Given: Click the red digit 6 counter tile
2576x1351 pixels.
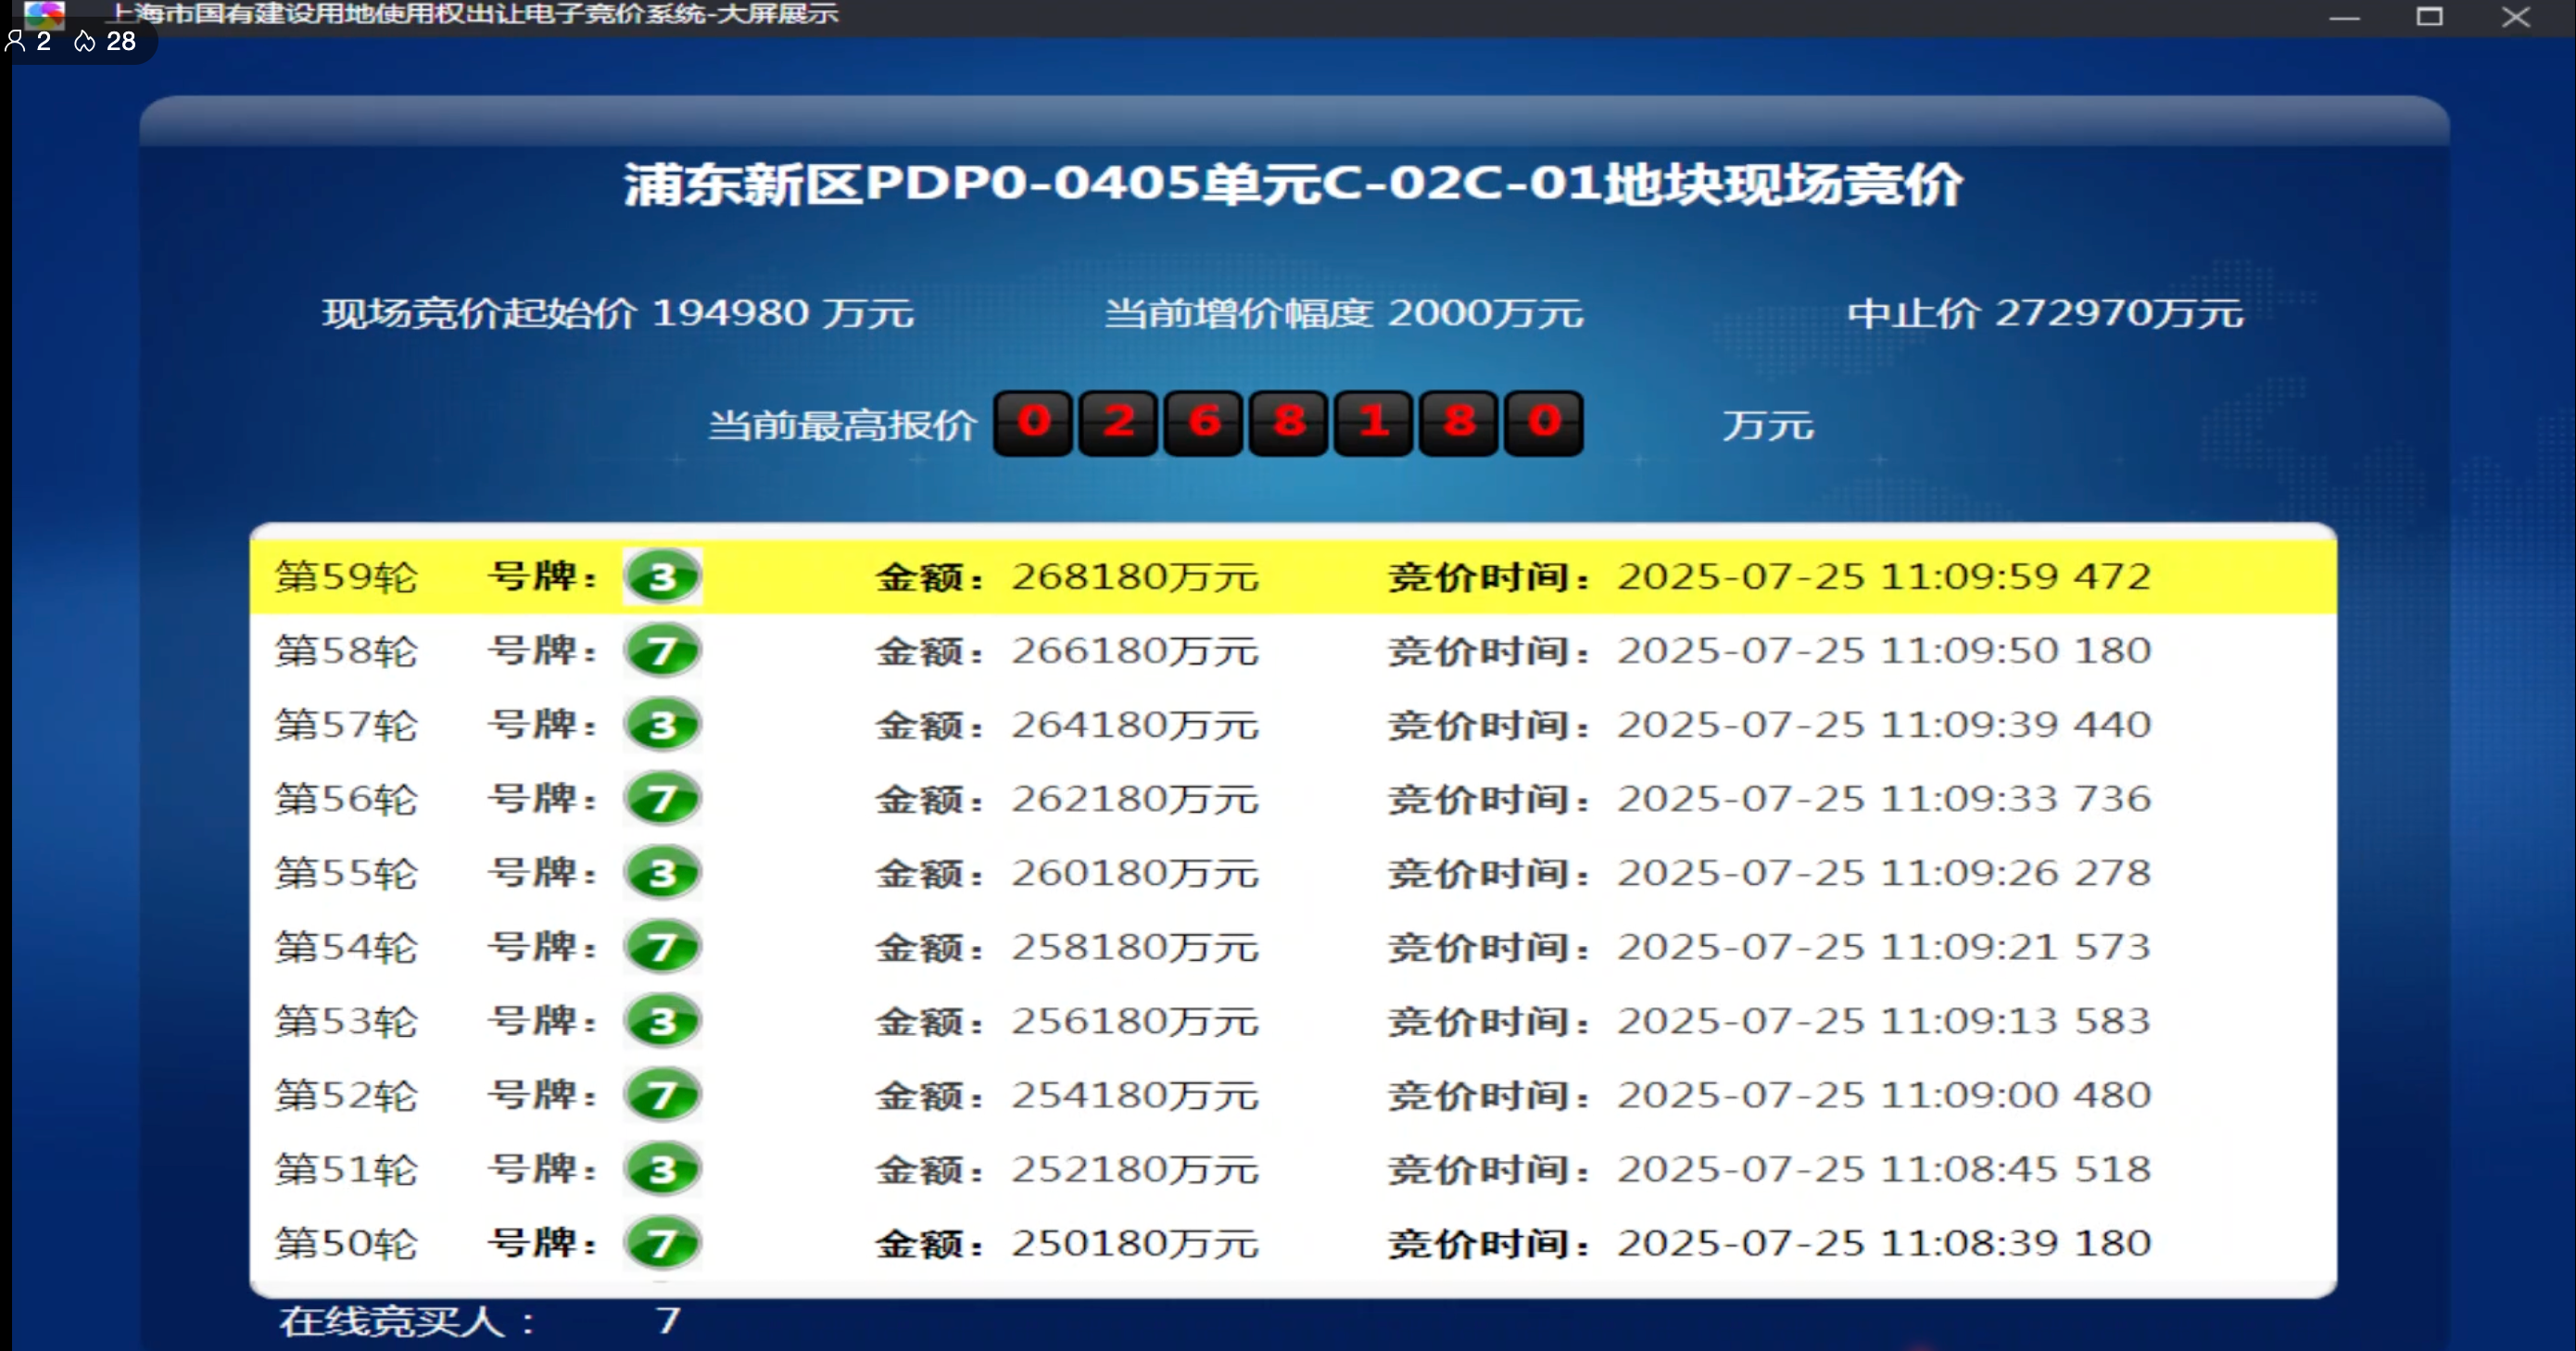Looking at the screenshot, I should tap(1204, 423).
